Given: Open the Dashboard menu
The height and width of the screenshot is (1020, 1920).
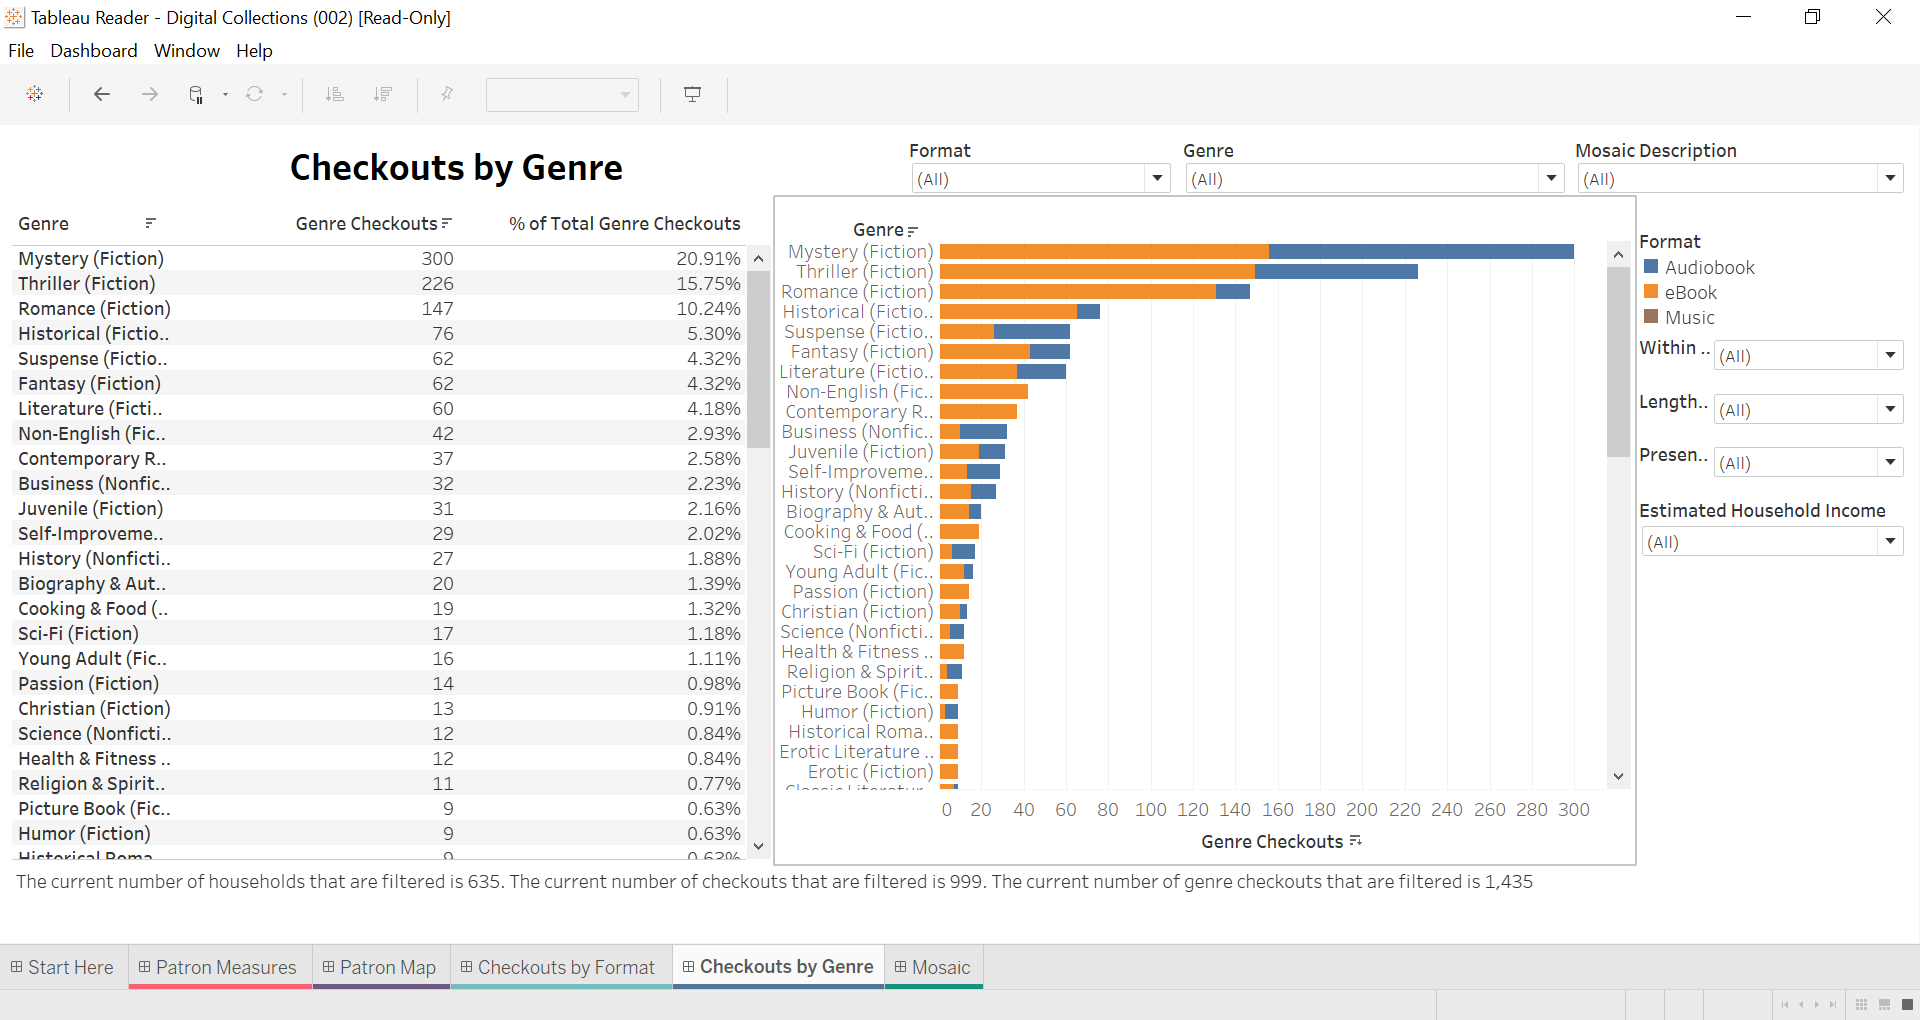Looking at the screenshot, I should coord(94,51).
